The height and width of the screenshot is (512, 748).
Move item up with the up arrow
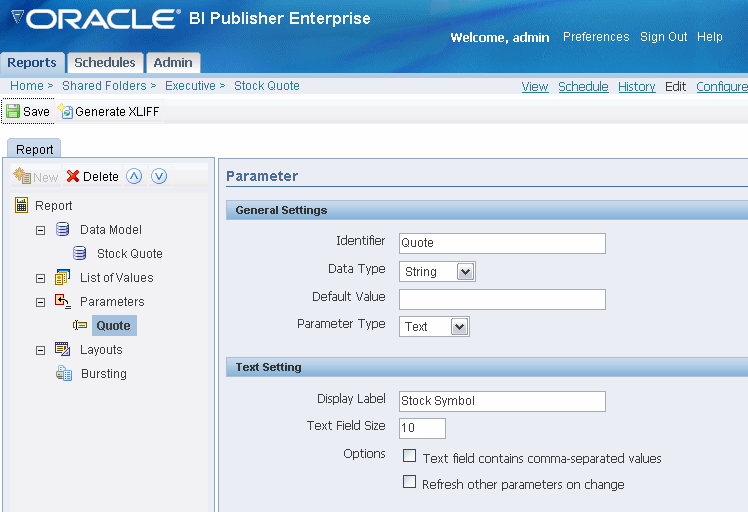pos(134,176)
